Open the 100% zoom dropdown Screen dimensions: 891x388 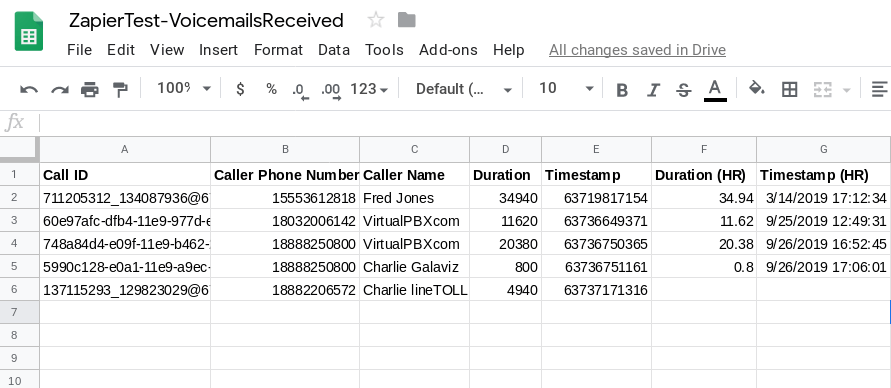[x=184, y=89]
